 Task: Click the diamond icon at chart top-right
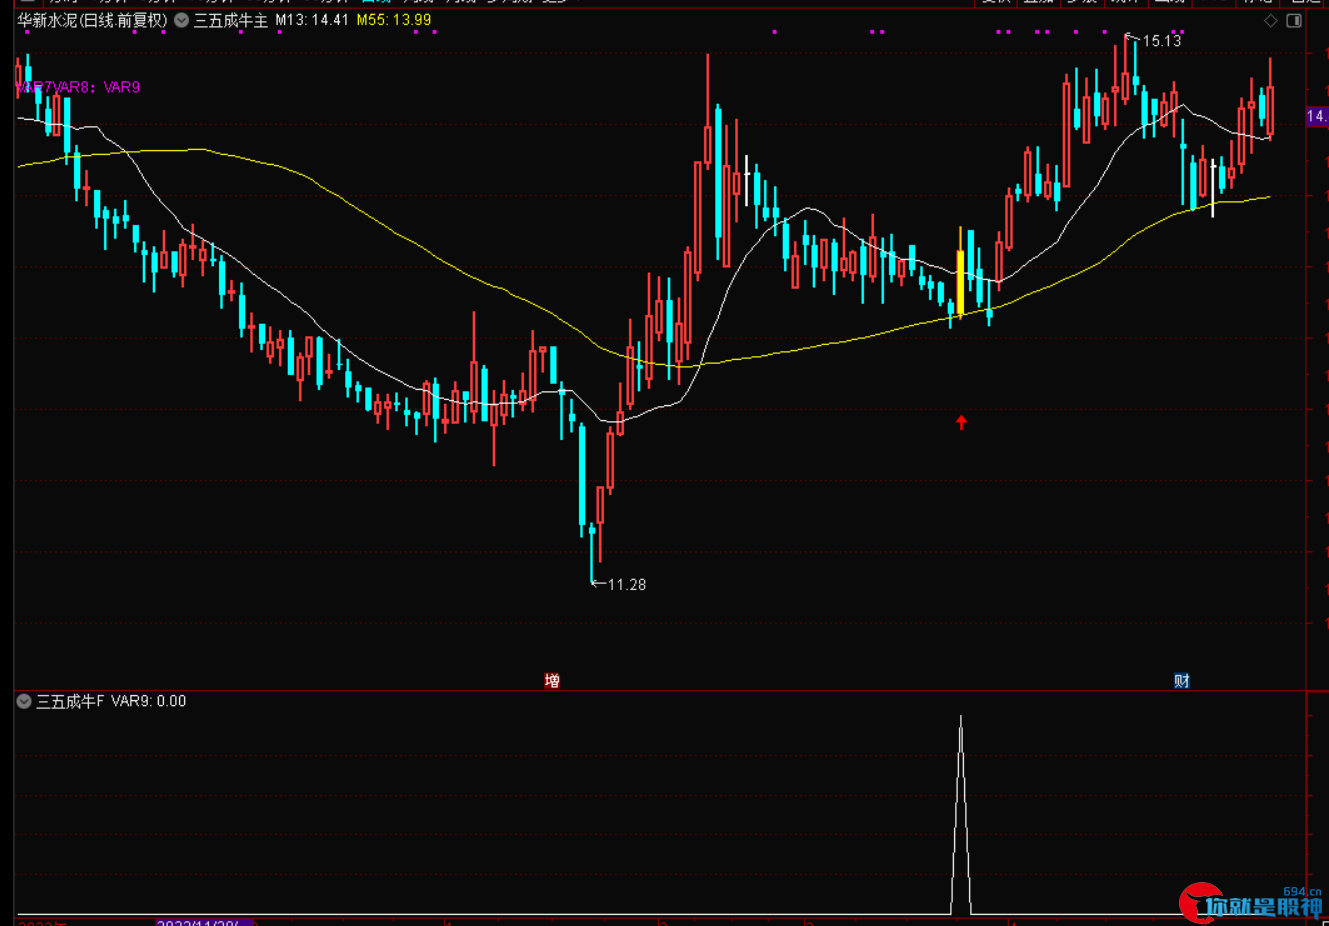1271,21
